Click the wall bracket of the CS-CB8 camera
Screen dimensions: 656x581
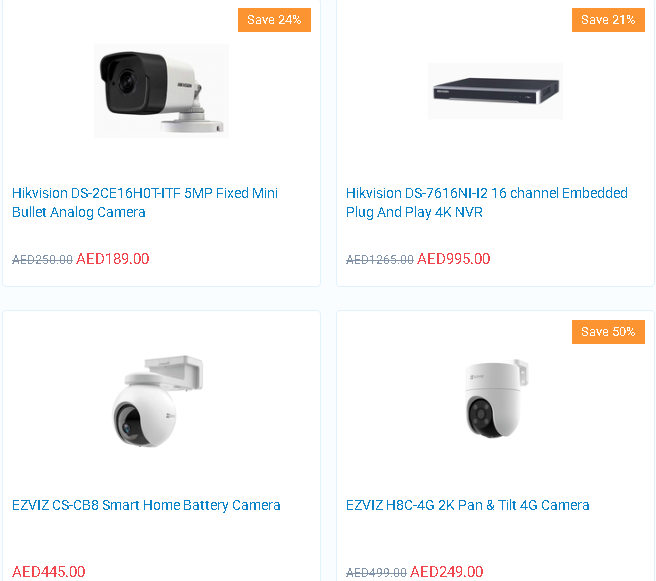[x=174, y=371]
